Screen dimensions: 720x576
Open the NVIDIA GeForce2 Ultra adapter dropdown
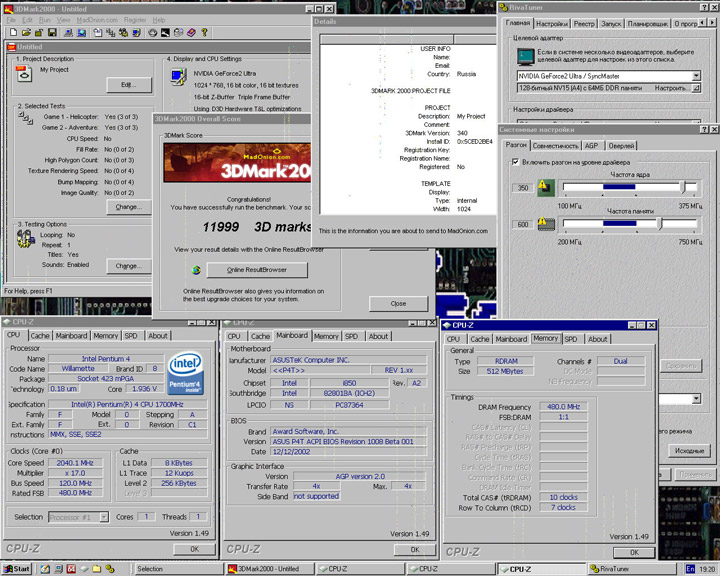point(695,75)
